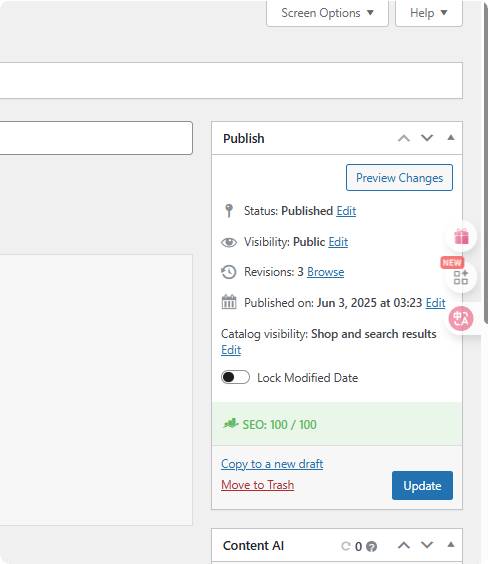Click the Content AI help question icon
The height and width of the screenshot is (564, 488).
pos(371,546)
